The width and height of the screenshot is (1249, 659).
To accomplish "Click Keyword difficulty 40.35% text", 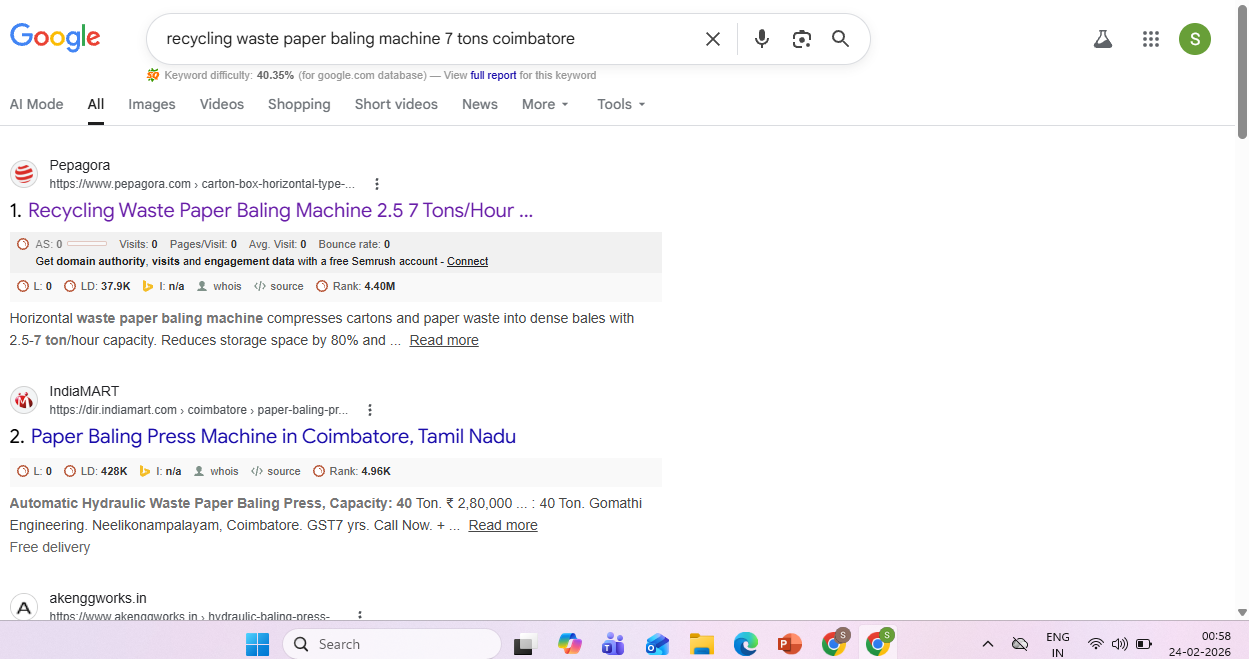I will pyautogui.click(x=229, y=75).
